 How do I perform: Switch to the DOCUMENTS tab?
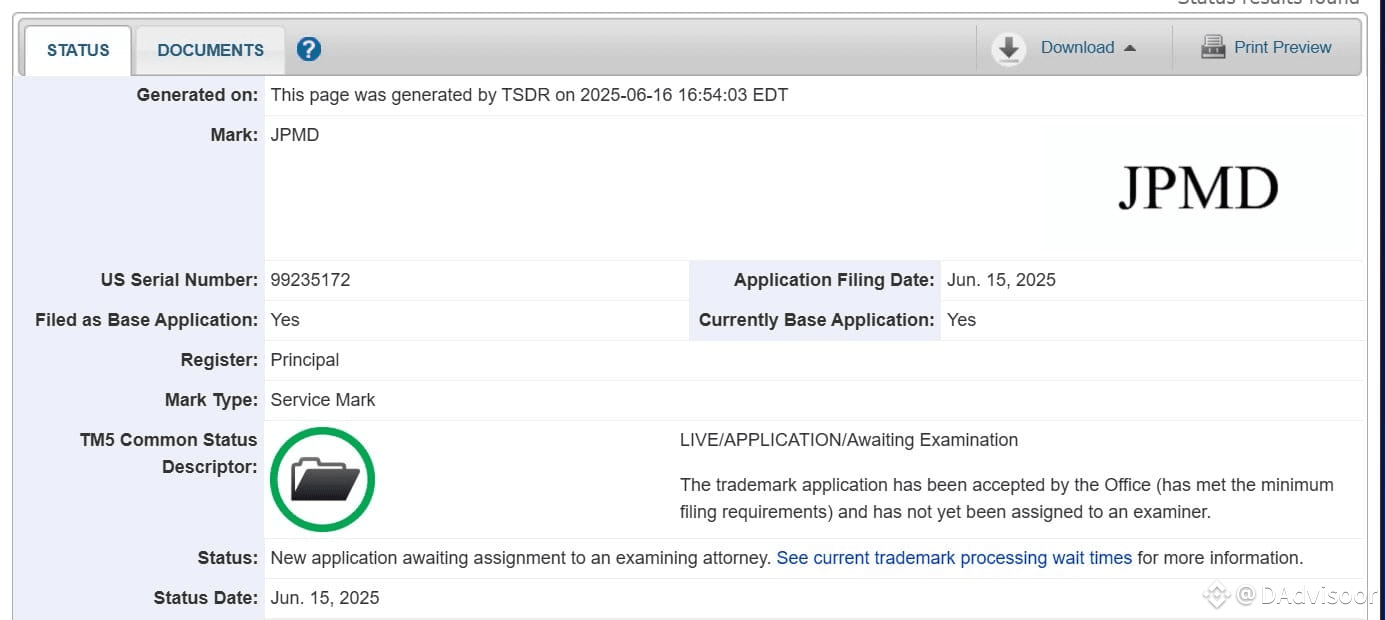[x=210, y=50]
